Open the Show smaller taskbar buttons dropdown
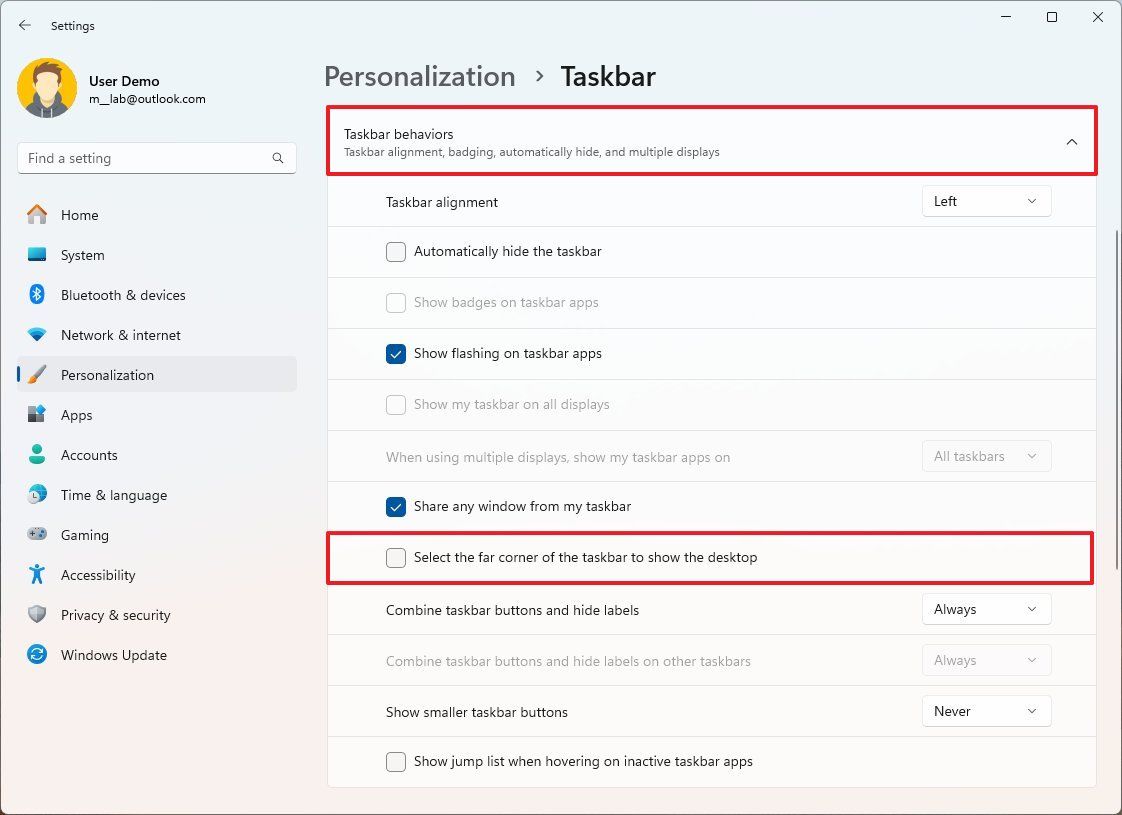Image resolution: width=1122 pixels, height=815 pixels. pyautogui.click(x=986, y=711)
